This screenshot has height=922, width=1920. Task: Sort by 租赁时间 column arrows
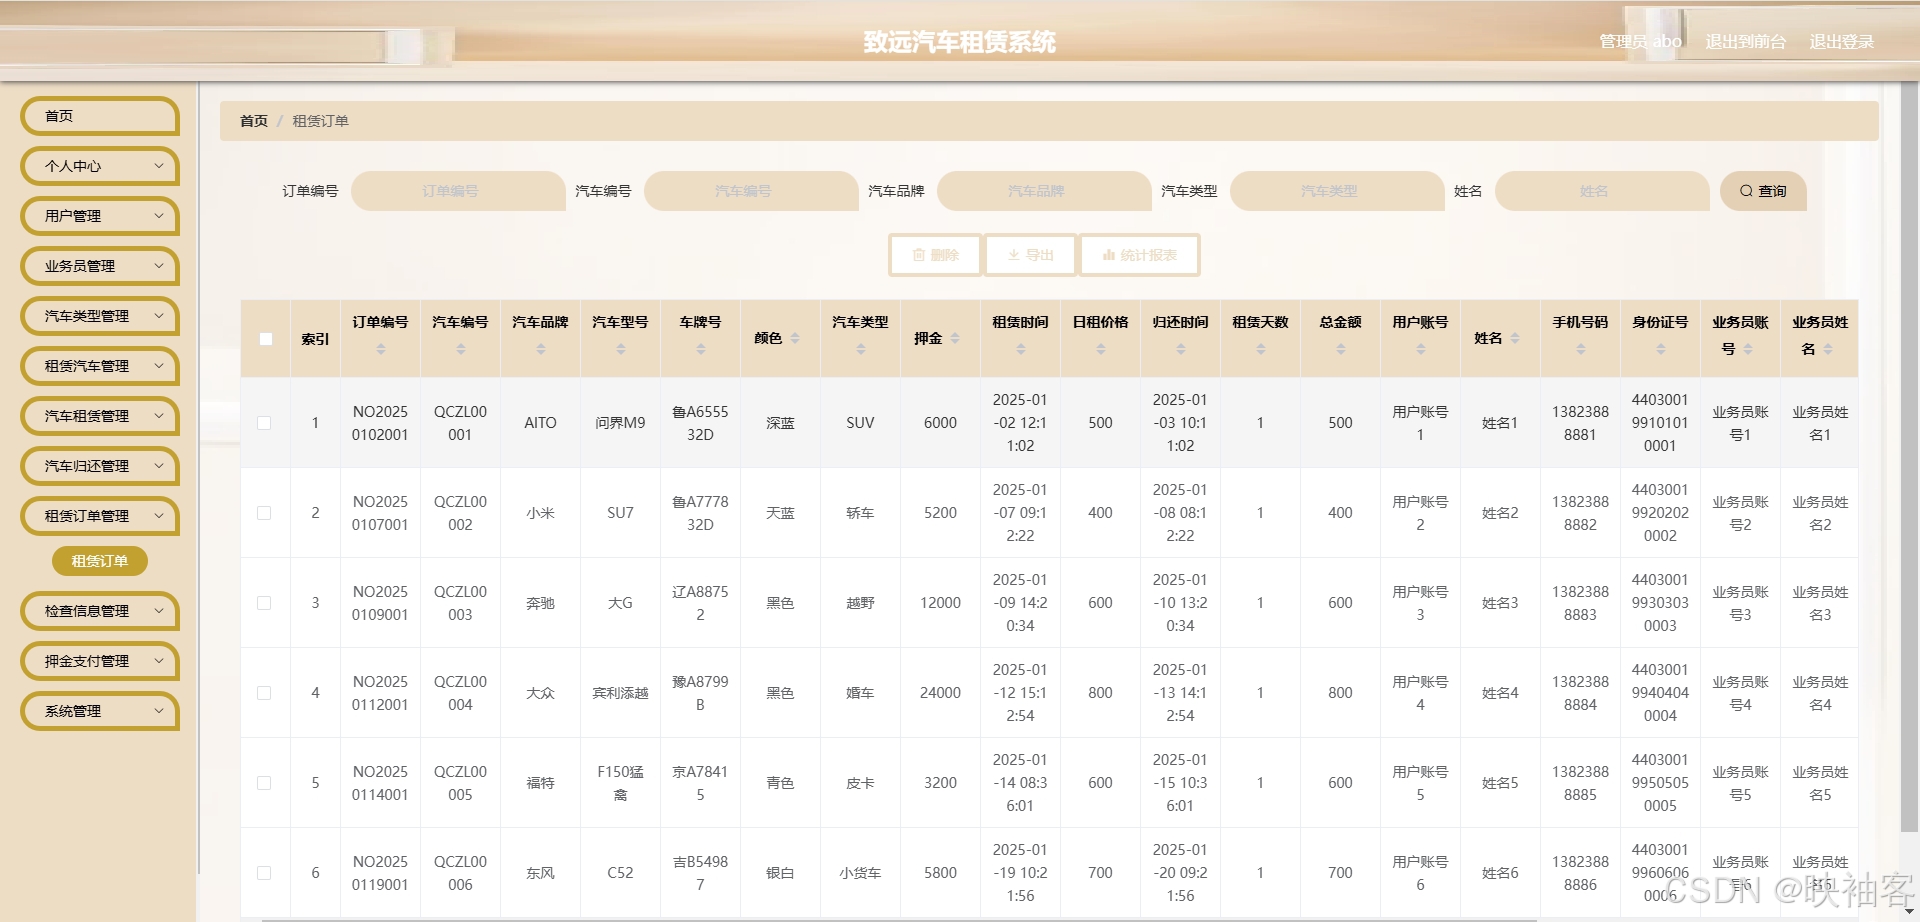coord(1020,349)
